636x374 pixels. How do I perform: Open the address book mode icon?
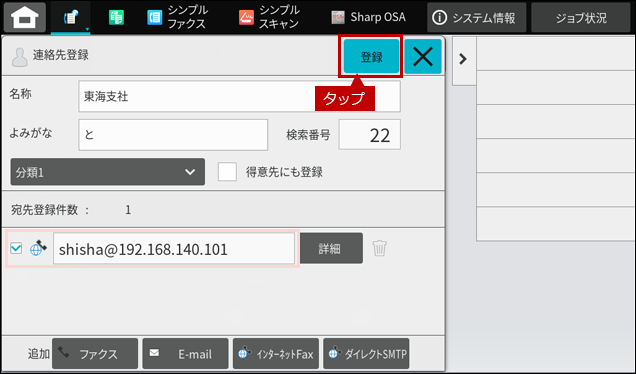click(71, 17)
